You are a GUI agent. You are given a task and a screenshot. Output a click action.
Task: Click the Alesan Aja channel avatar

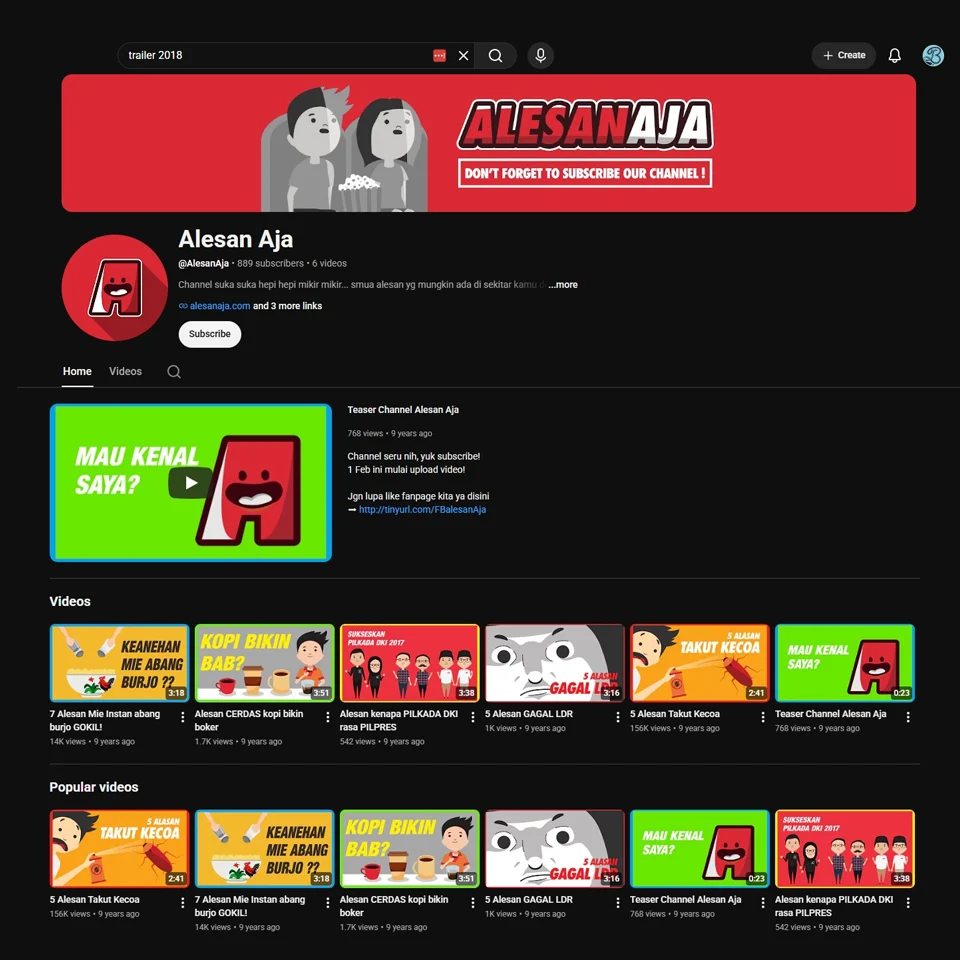[x=114, y=288]
